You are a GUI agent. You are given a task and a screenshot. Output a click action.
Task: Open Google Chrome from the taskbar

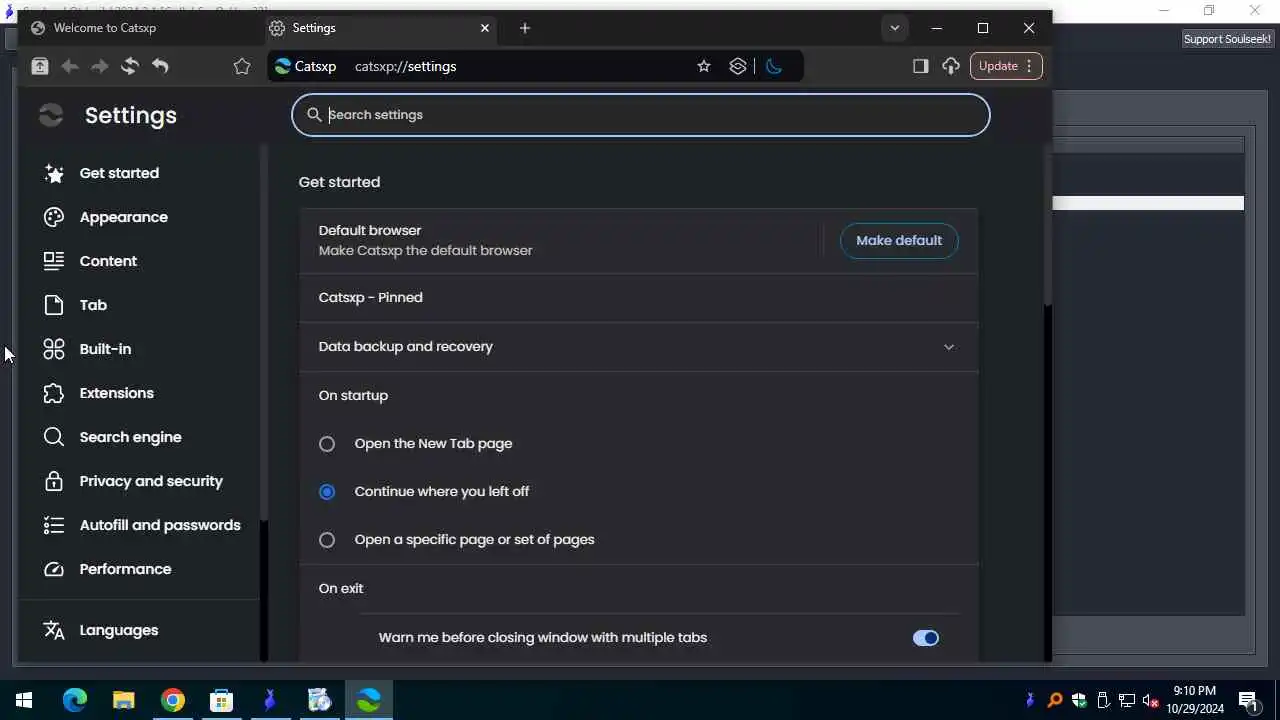pos(173,700)
